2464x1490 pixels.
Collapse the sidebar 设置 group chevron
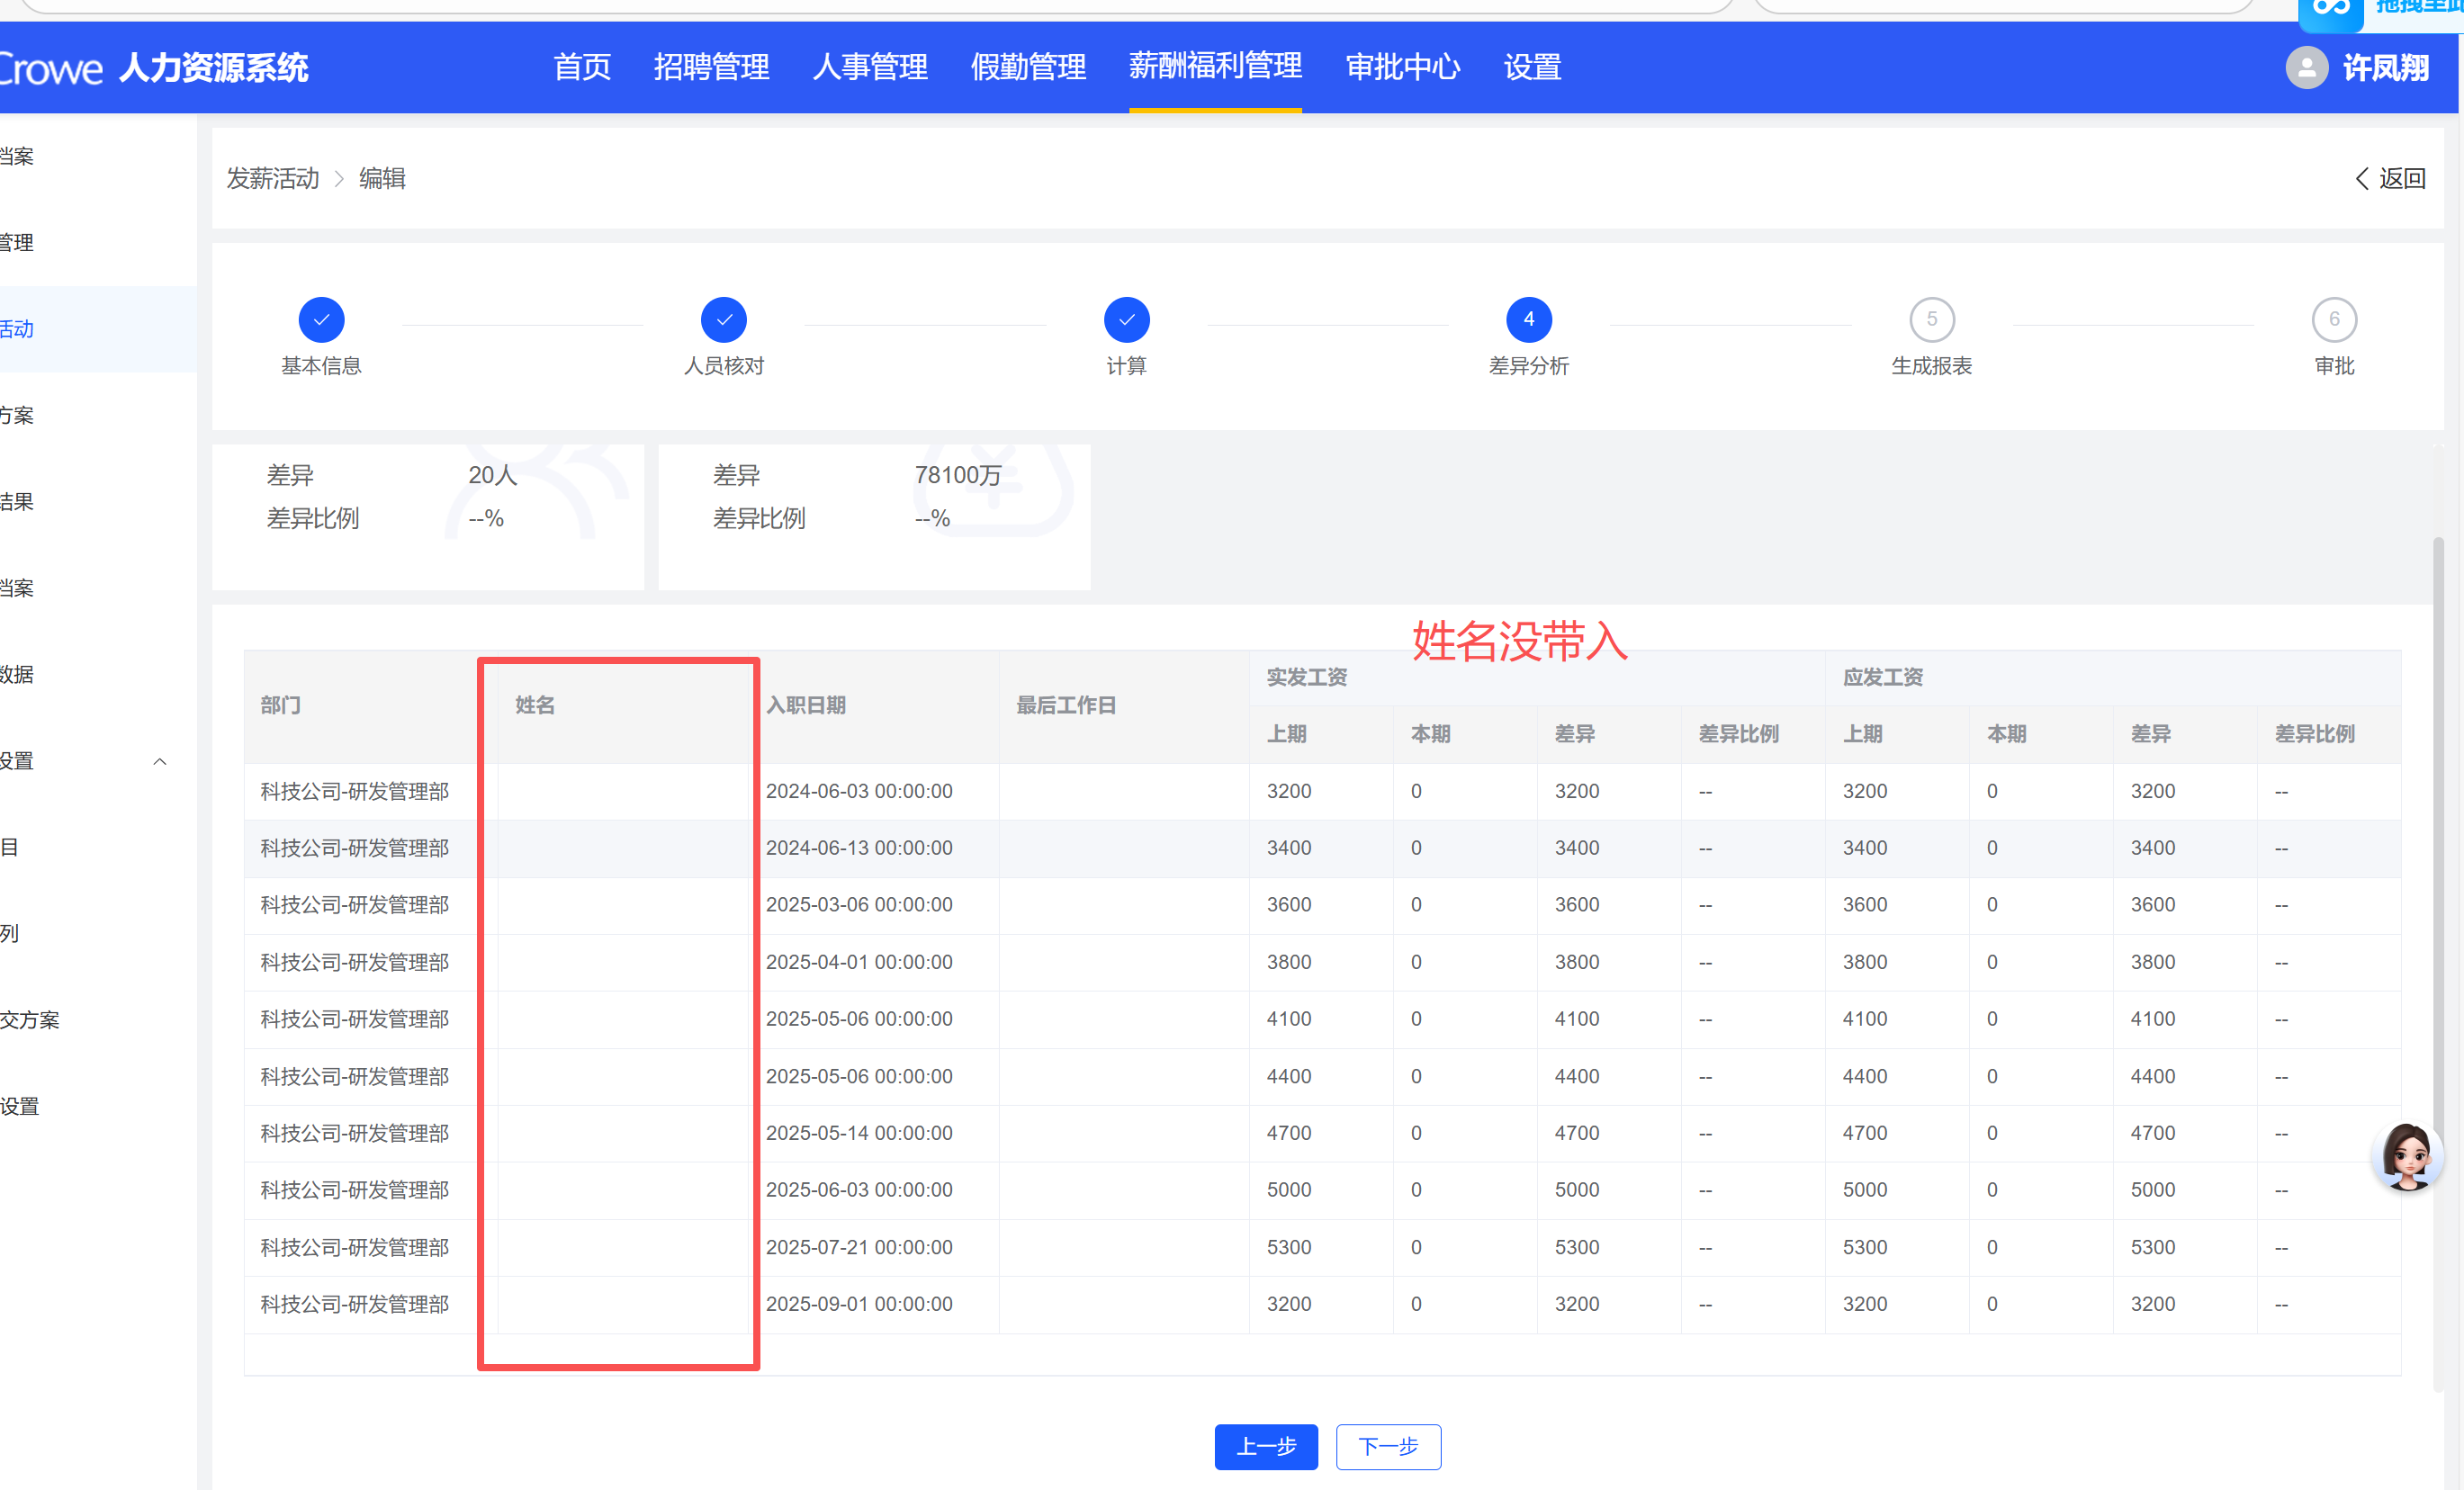click(160, 762)
